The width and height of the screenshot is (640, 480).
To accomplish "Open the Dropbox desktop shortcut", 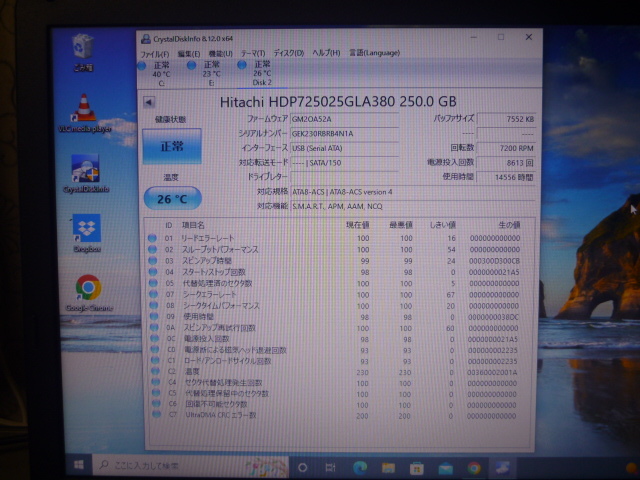I will tap(87, 233).
